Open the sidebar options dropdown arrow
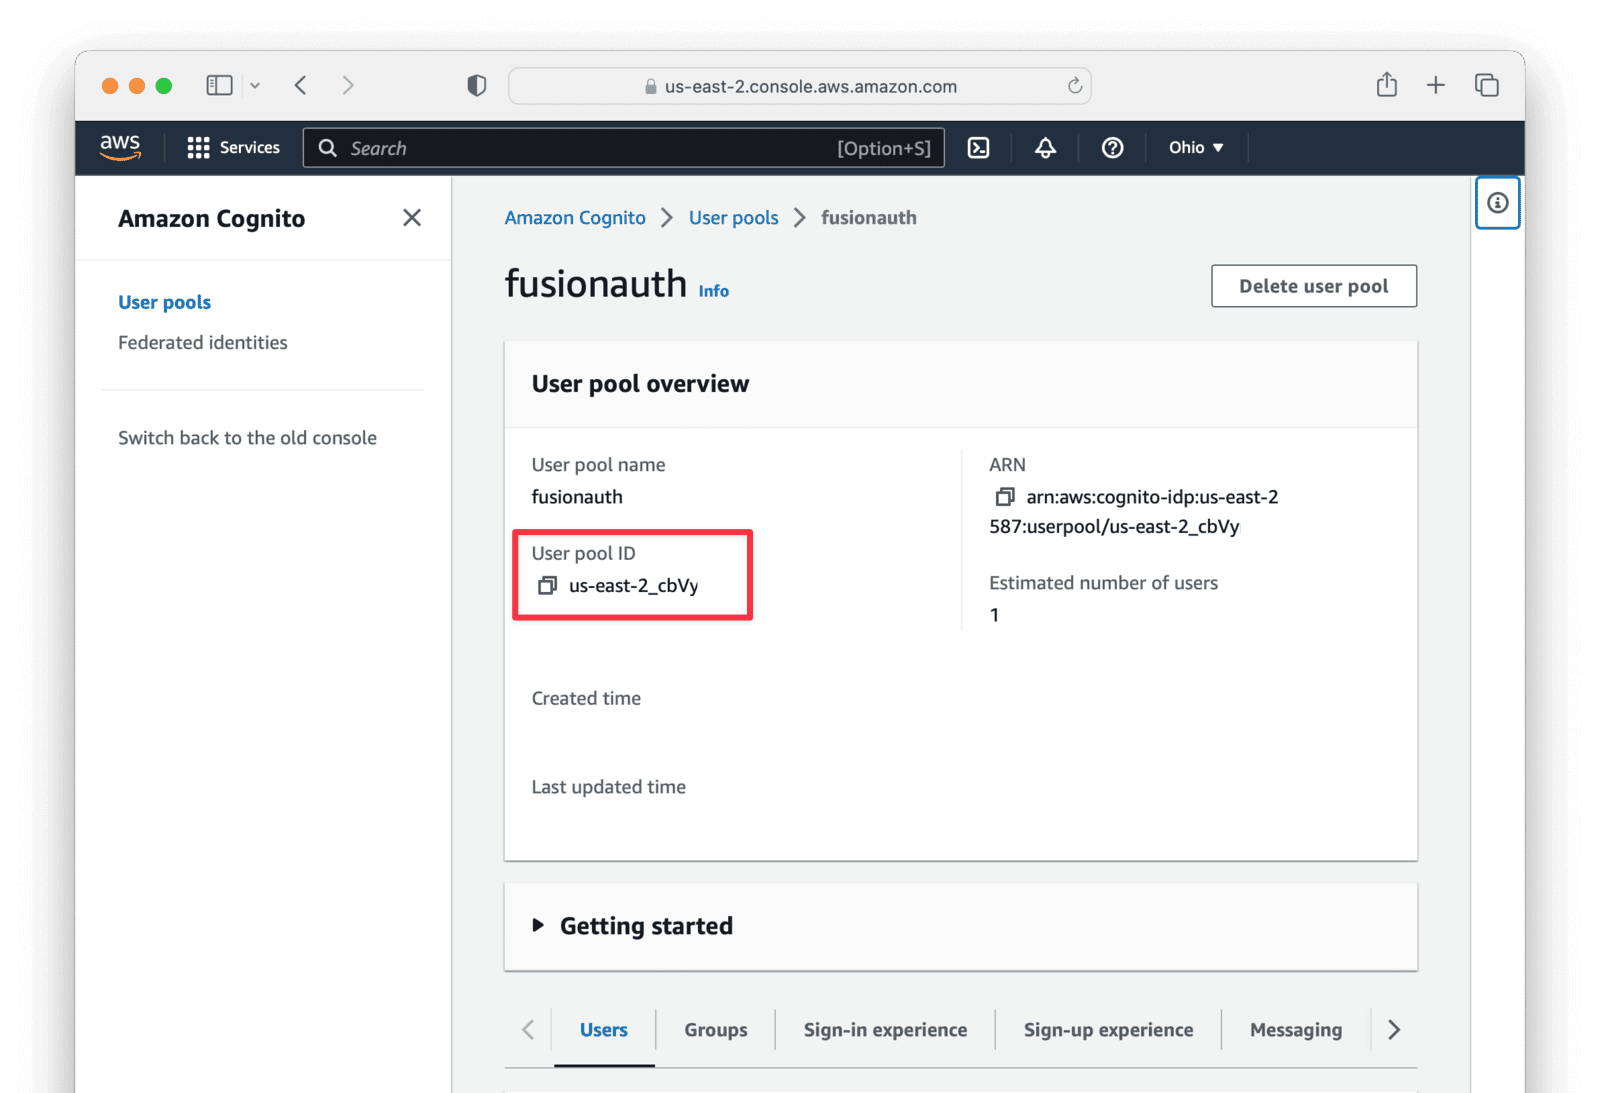 pos(255,86)
